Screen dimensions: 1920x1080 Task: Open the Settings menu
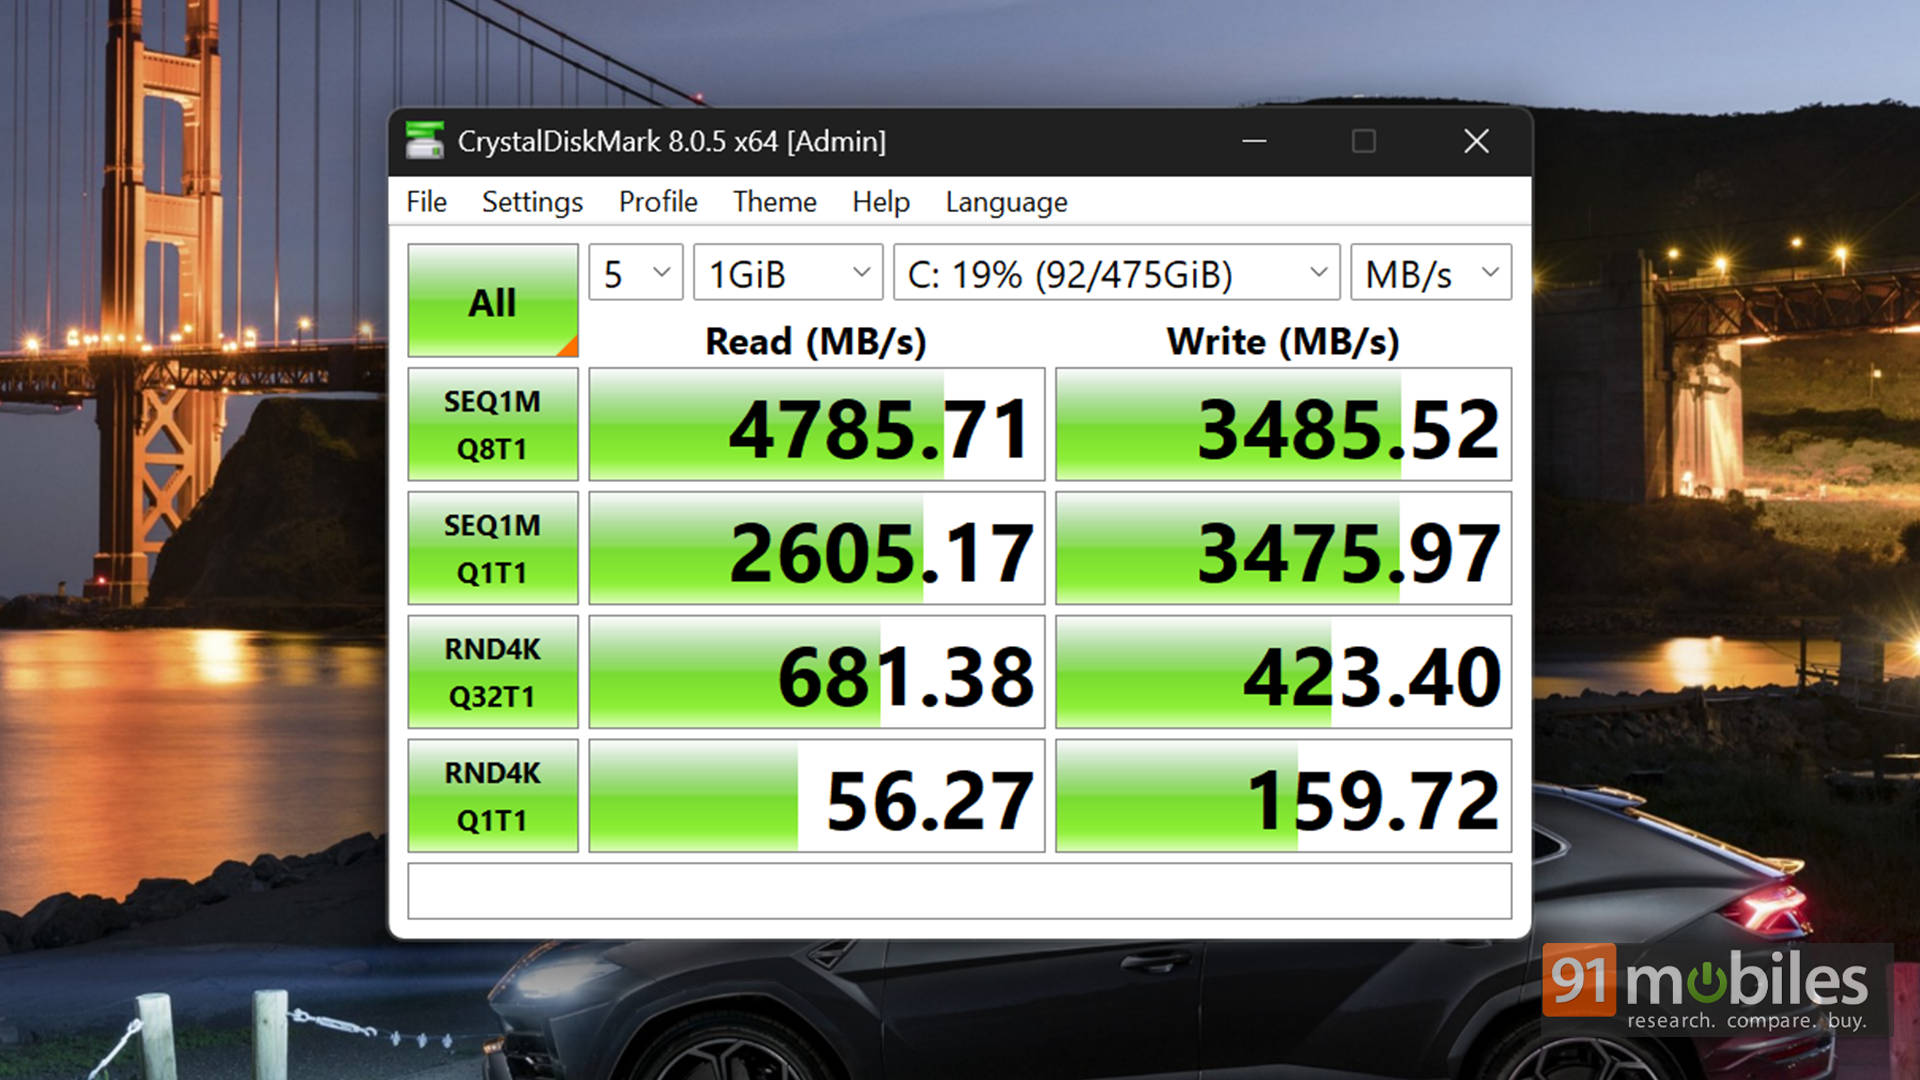tap(532, 202)
